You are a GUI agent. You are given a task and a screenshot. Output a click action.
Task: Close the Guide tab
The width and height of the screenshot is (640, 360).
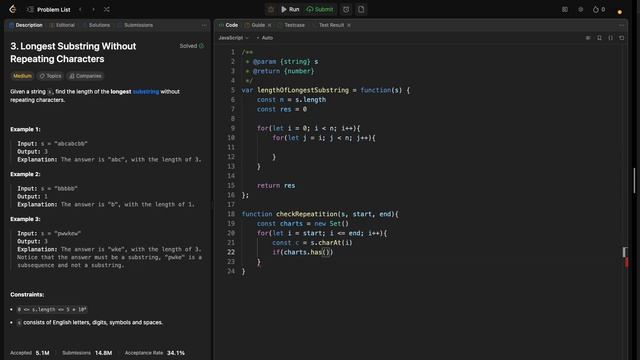coord(269,25)
